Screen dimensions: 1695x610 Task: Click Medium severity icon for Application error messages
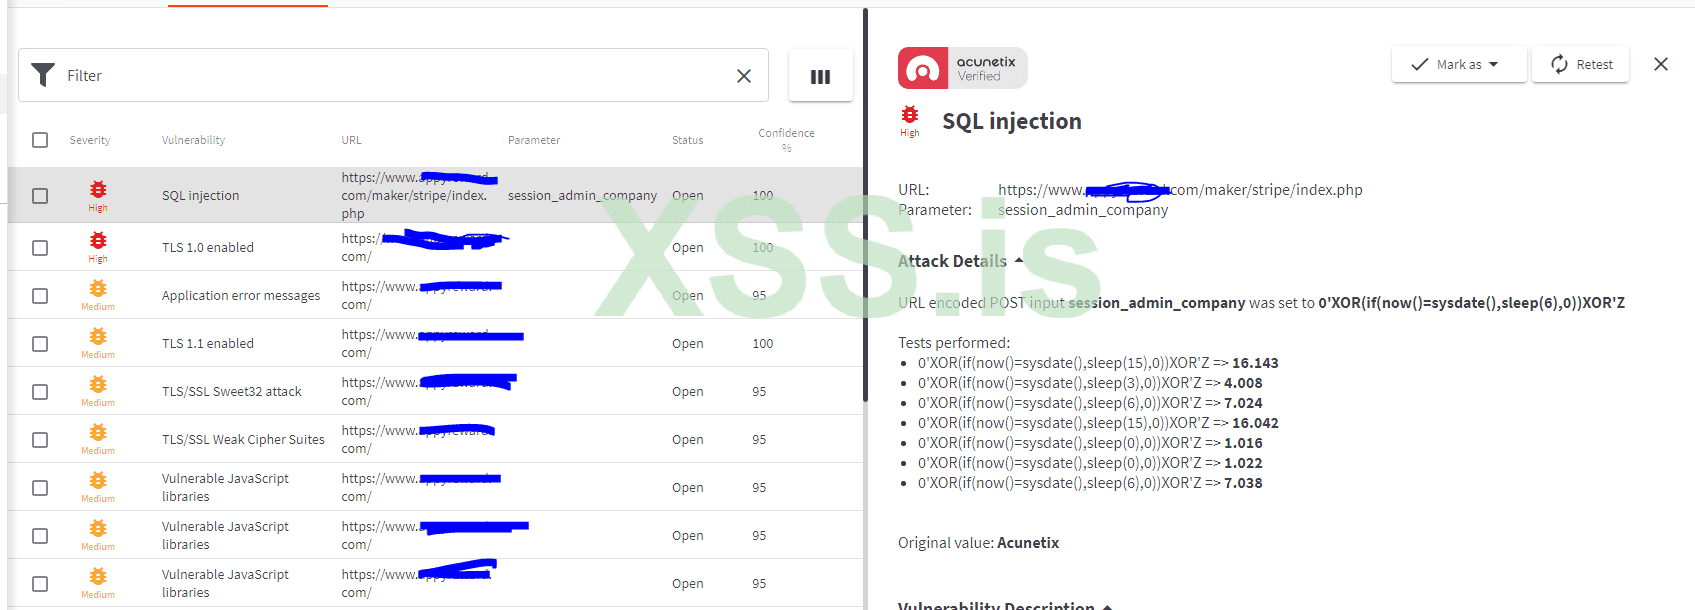tap(98, 288)
